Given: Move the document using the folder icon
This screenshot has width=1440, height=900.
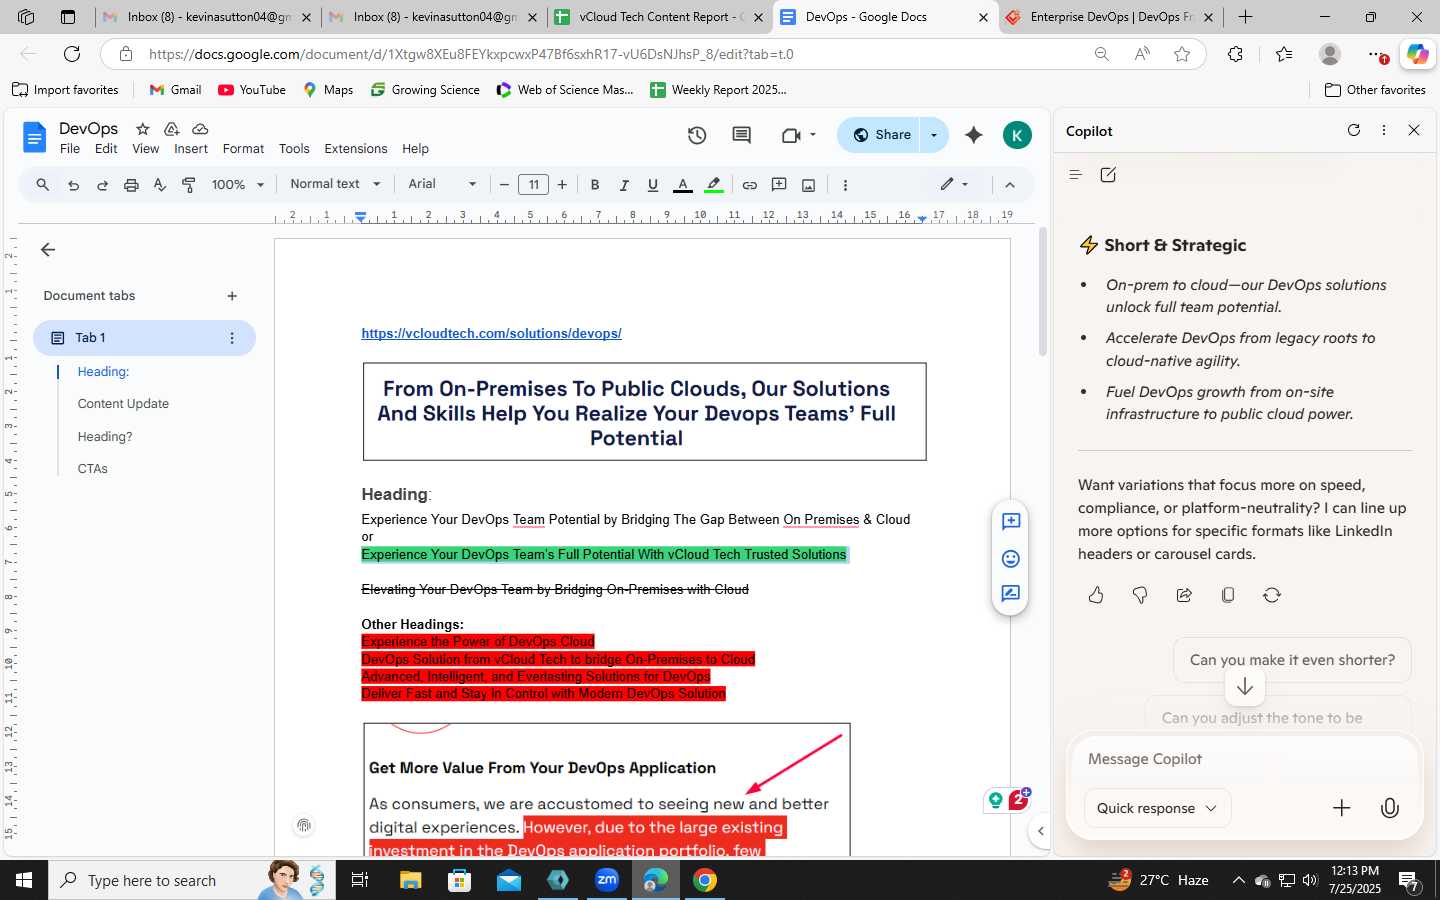Looking at the screenshot, I should tap(171, 129).
